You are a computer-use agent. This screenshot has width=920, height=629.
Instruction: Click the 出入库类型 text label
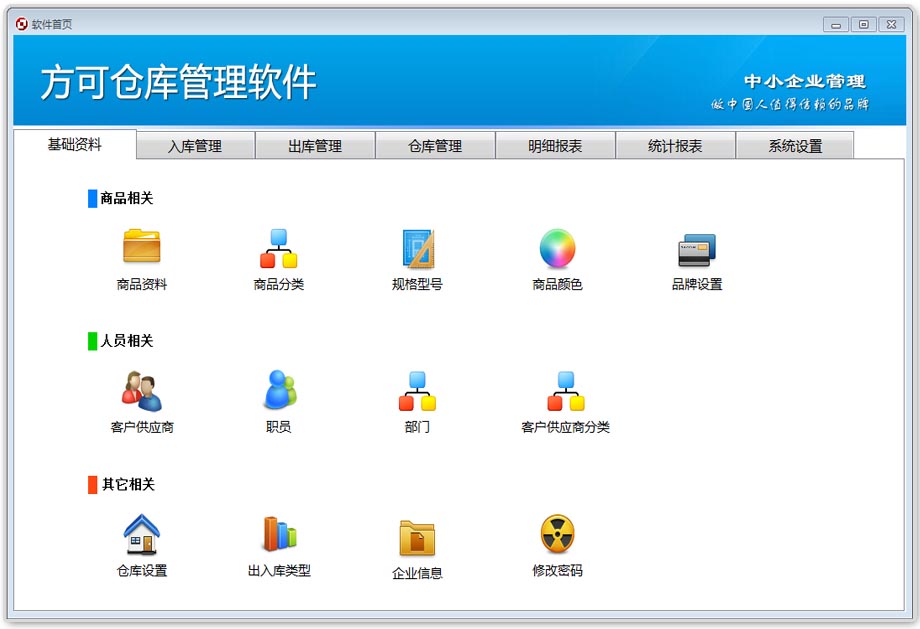tap(279, 570)
